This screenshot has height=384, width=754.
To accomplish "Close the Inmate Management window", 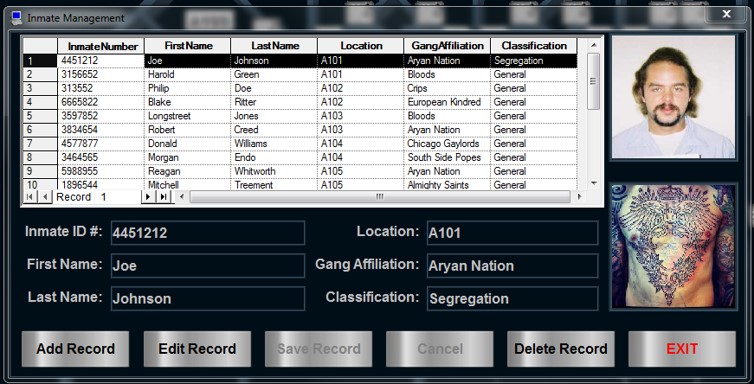I will [727, 14].
